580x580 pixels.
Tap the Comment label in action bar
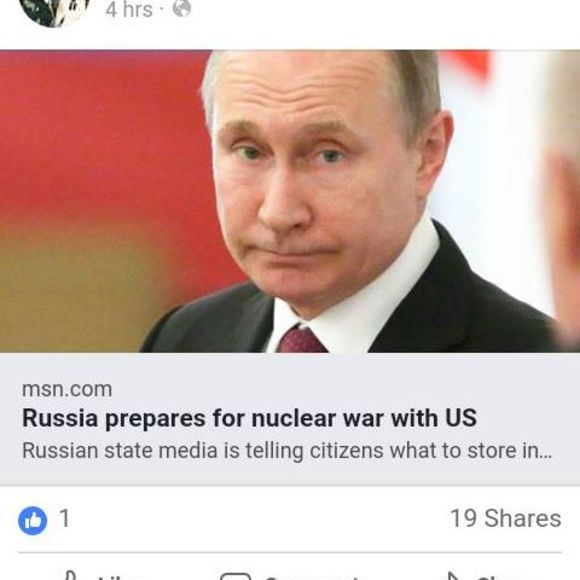(x=312, y=577)
